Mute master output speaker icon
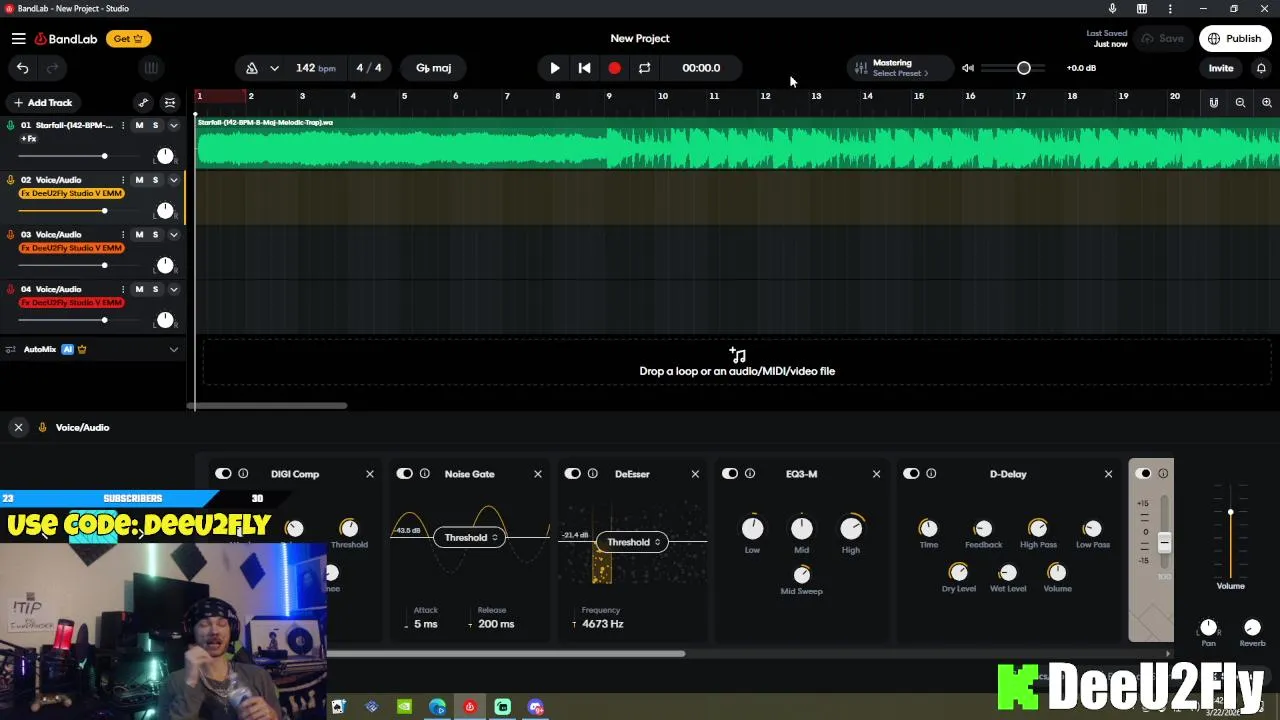The height and width of the screenshot is (720, 1280). click(967, 68)
